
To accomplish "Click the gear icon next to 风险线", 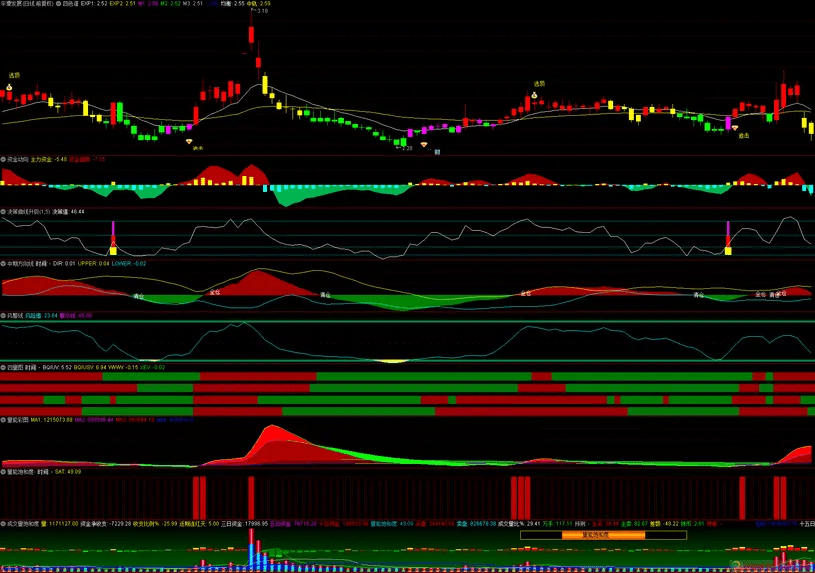I will coord(3,316).
